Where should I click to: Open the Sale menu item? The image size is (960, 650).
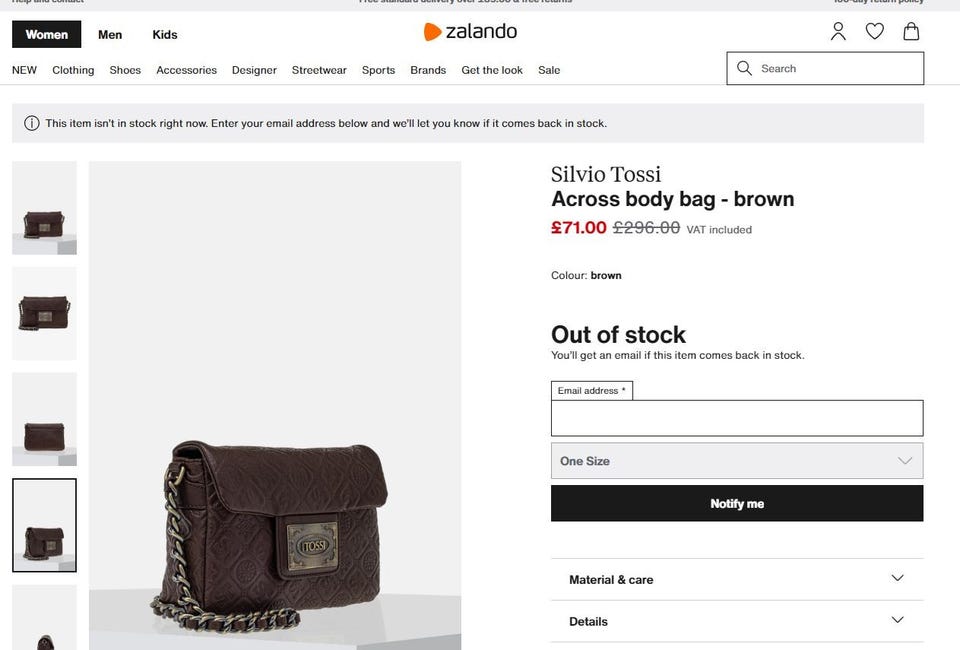549,70
